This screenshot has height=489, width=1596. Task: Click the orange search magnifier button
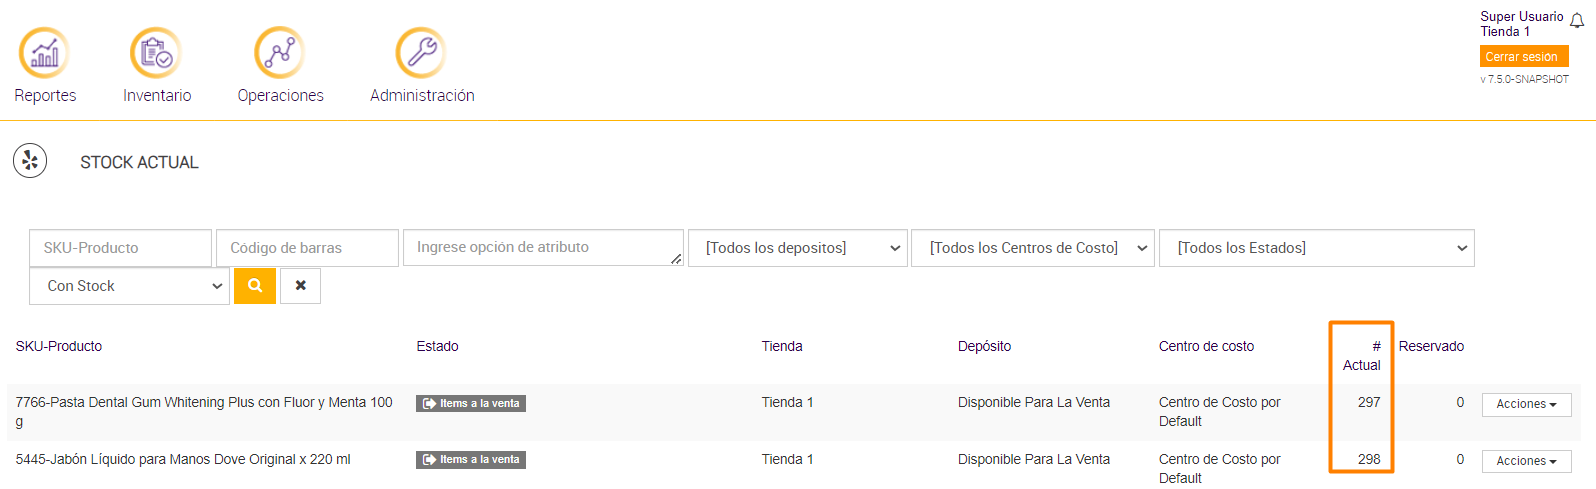255,286
